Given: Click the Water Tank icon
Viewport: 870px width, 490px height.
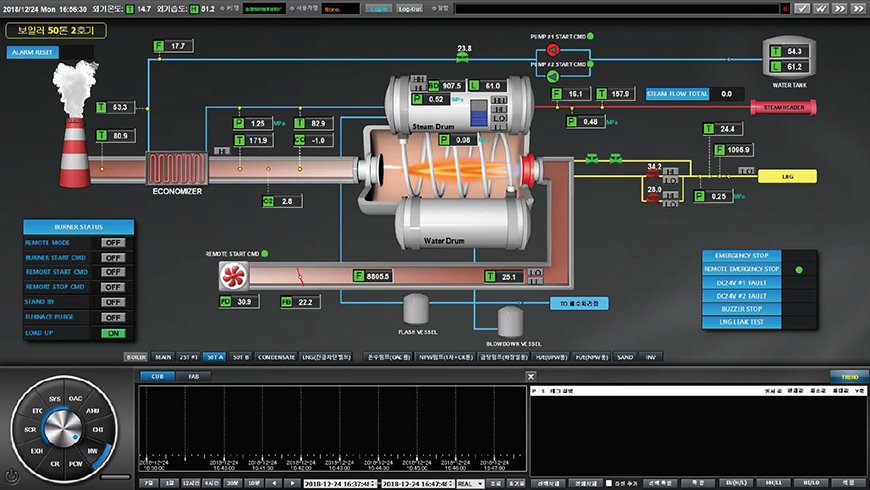Looking at the screenshot, I should click(790, 59).
